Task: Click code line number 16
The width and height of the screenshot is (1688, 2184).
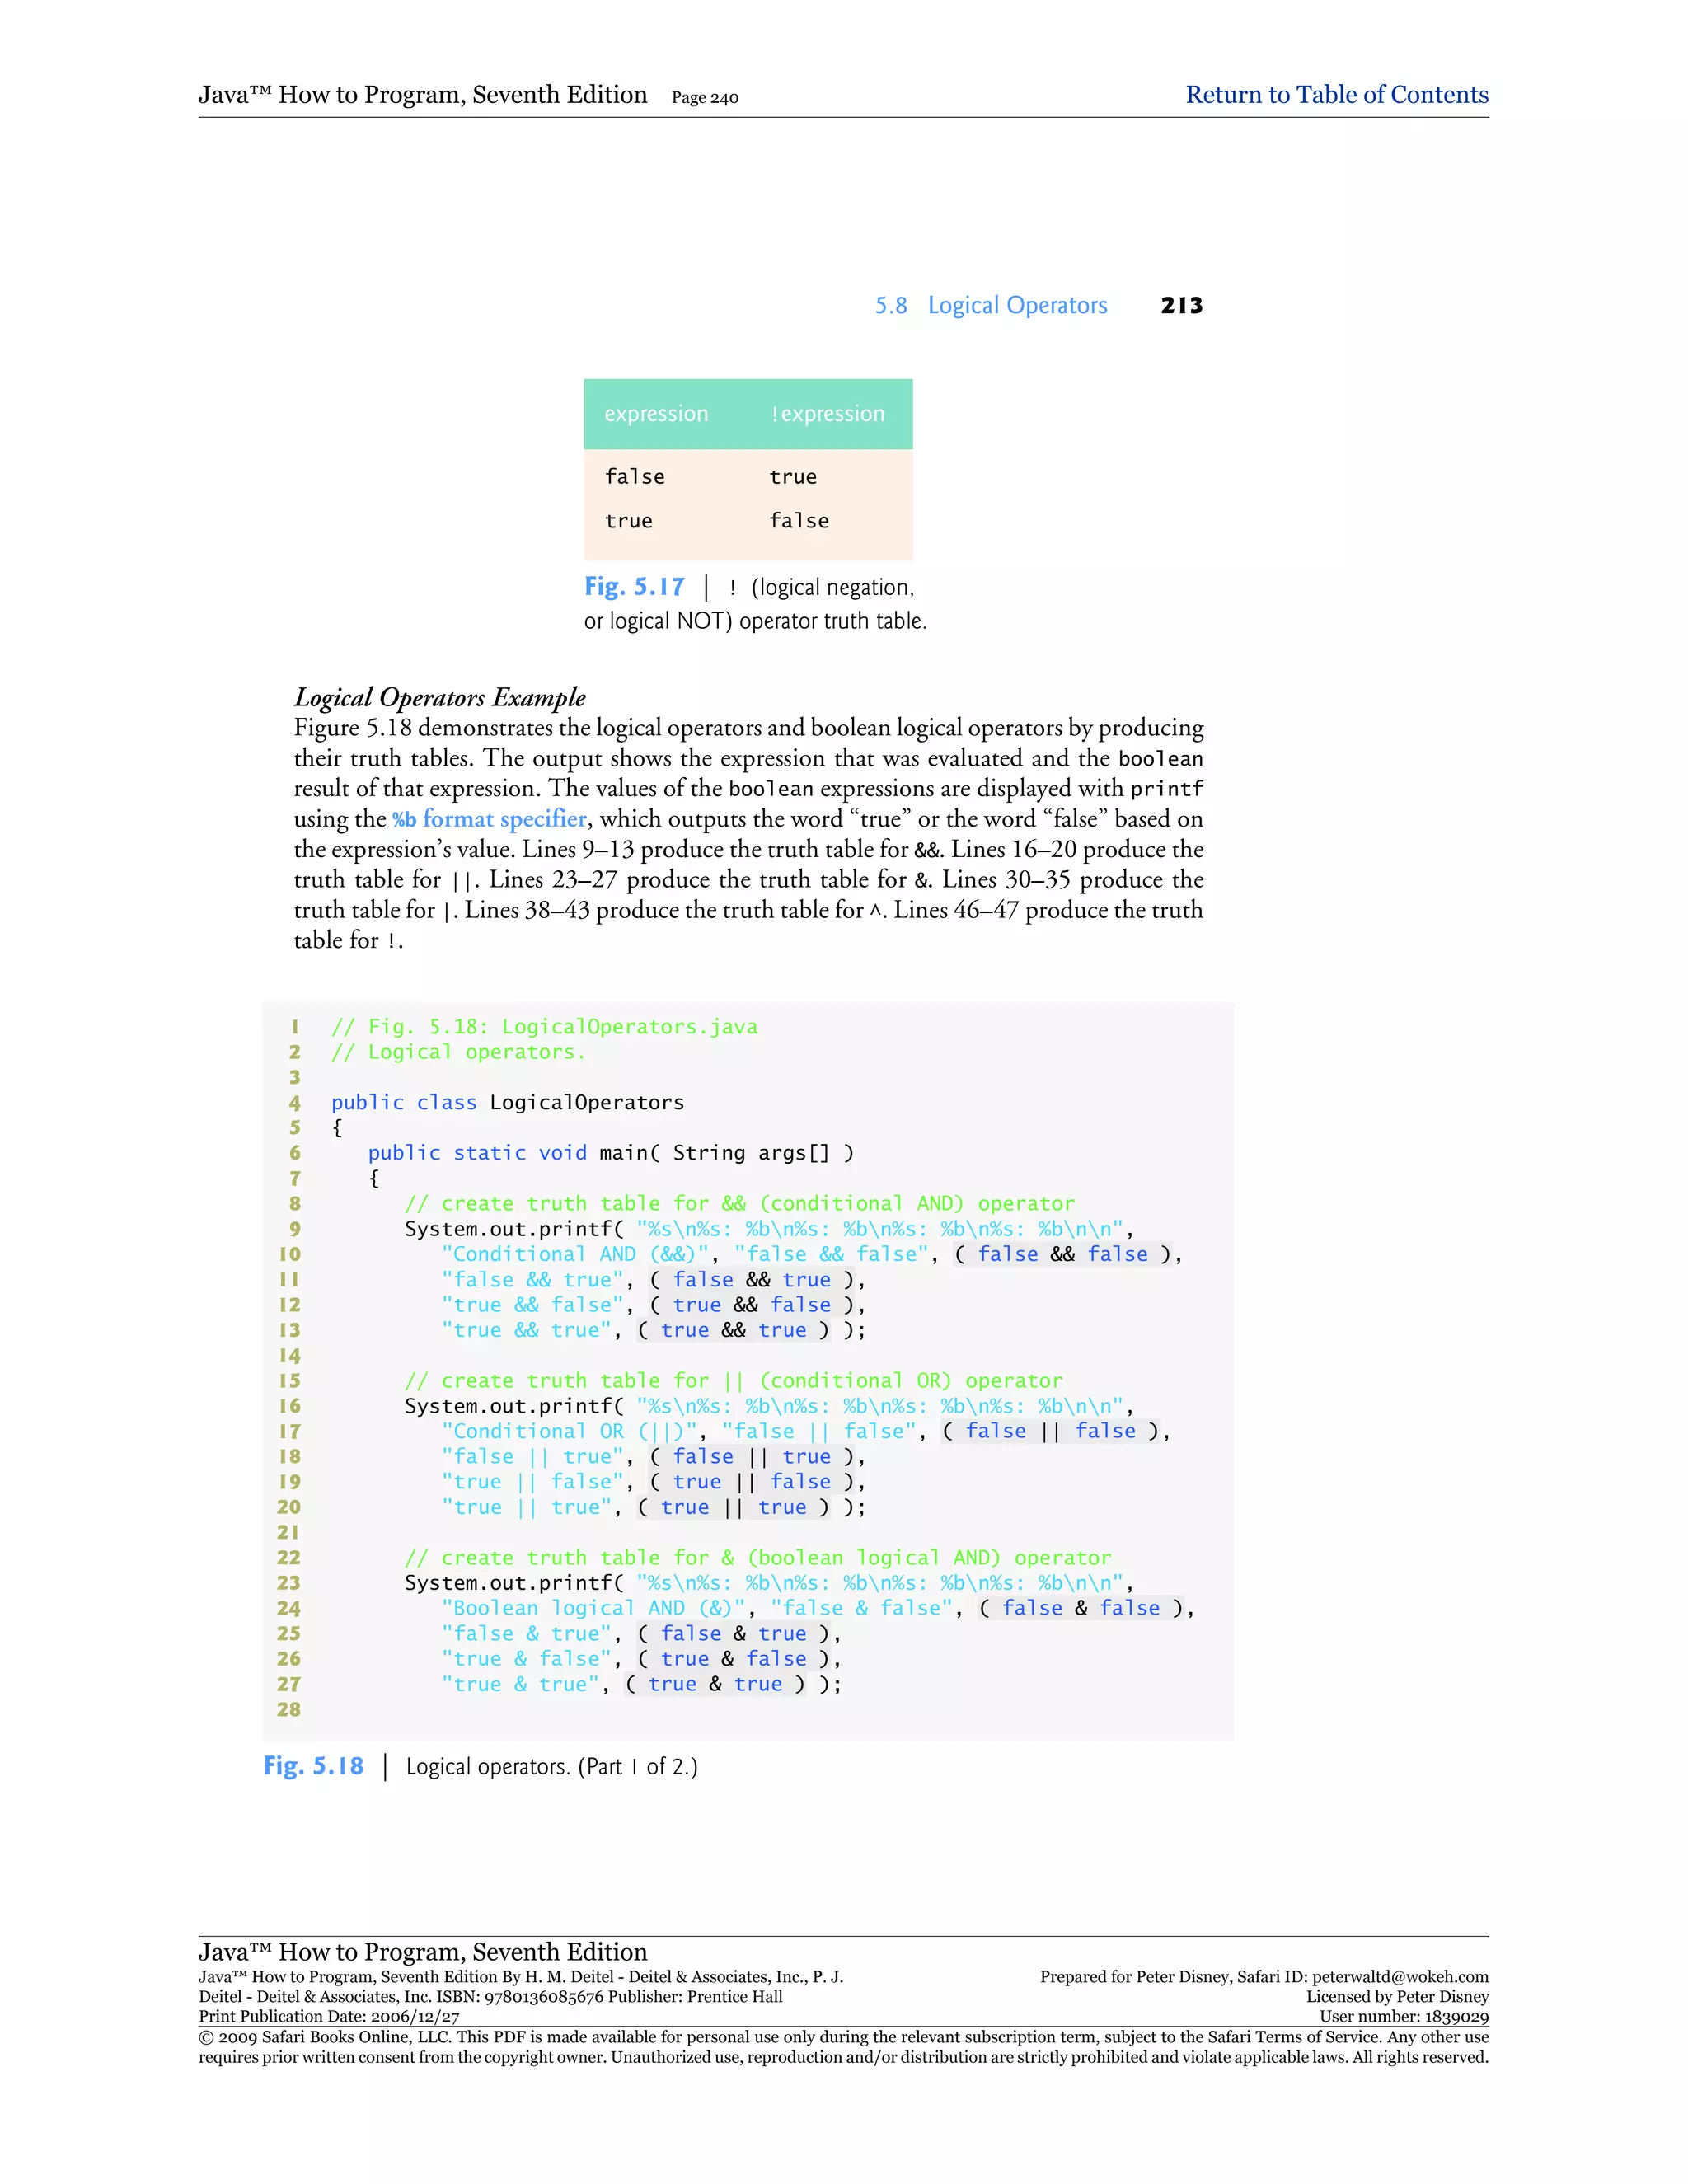Action: 290,1406
